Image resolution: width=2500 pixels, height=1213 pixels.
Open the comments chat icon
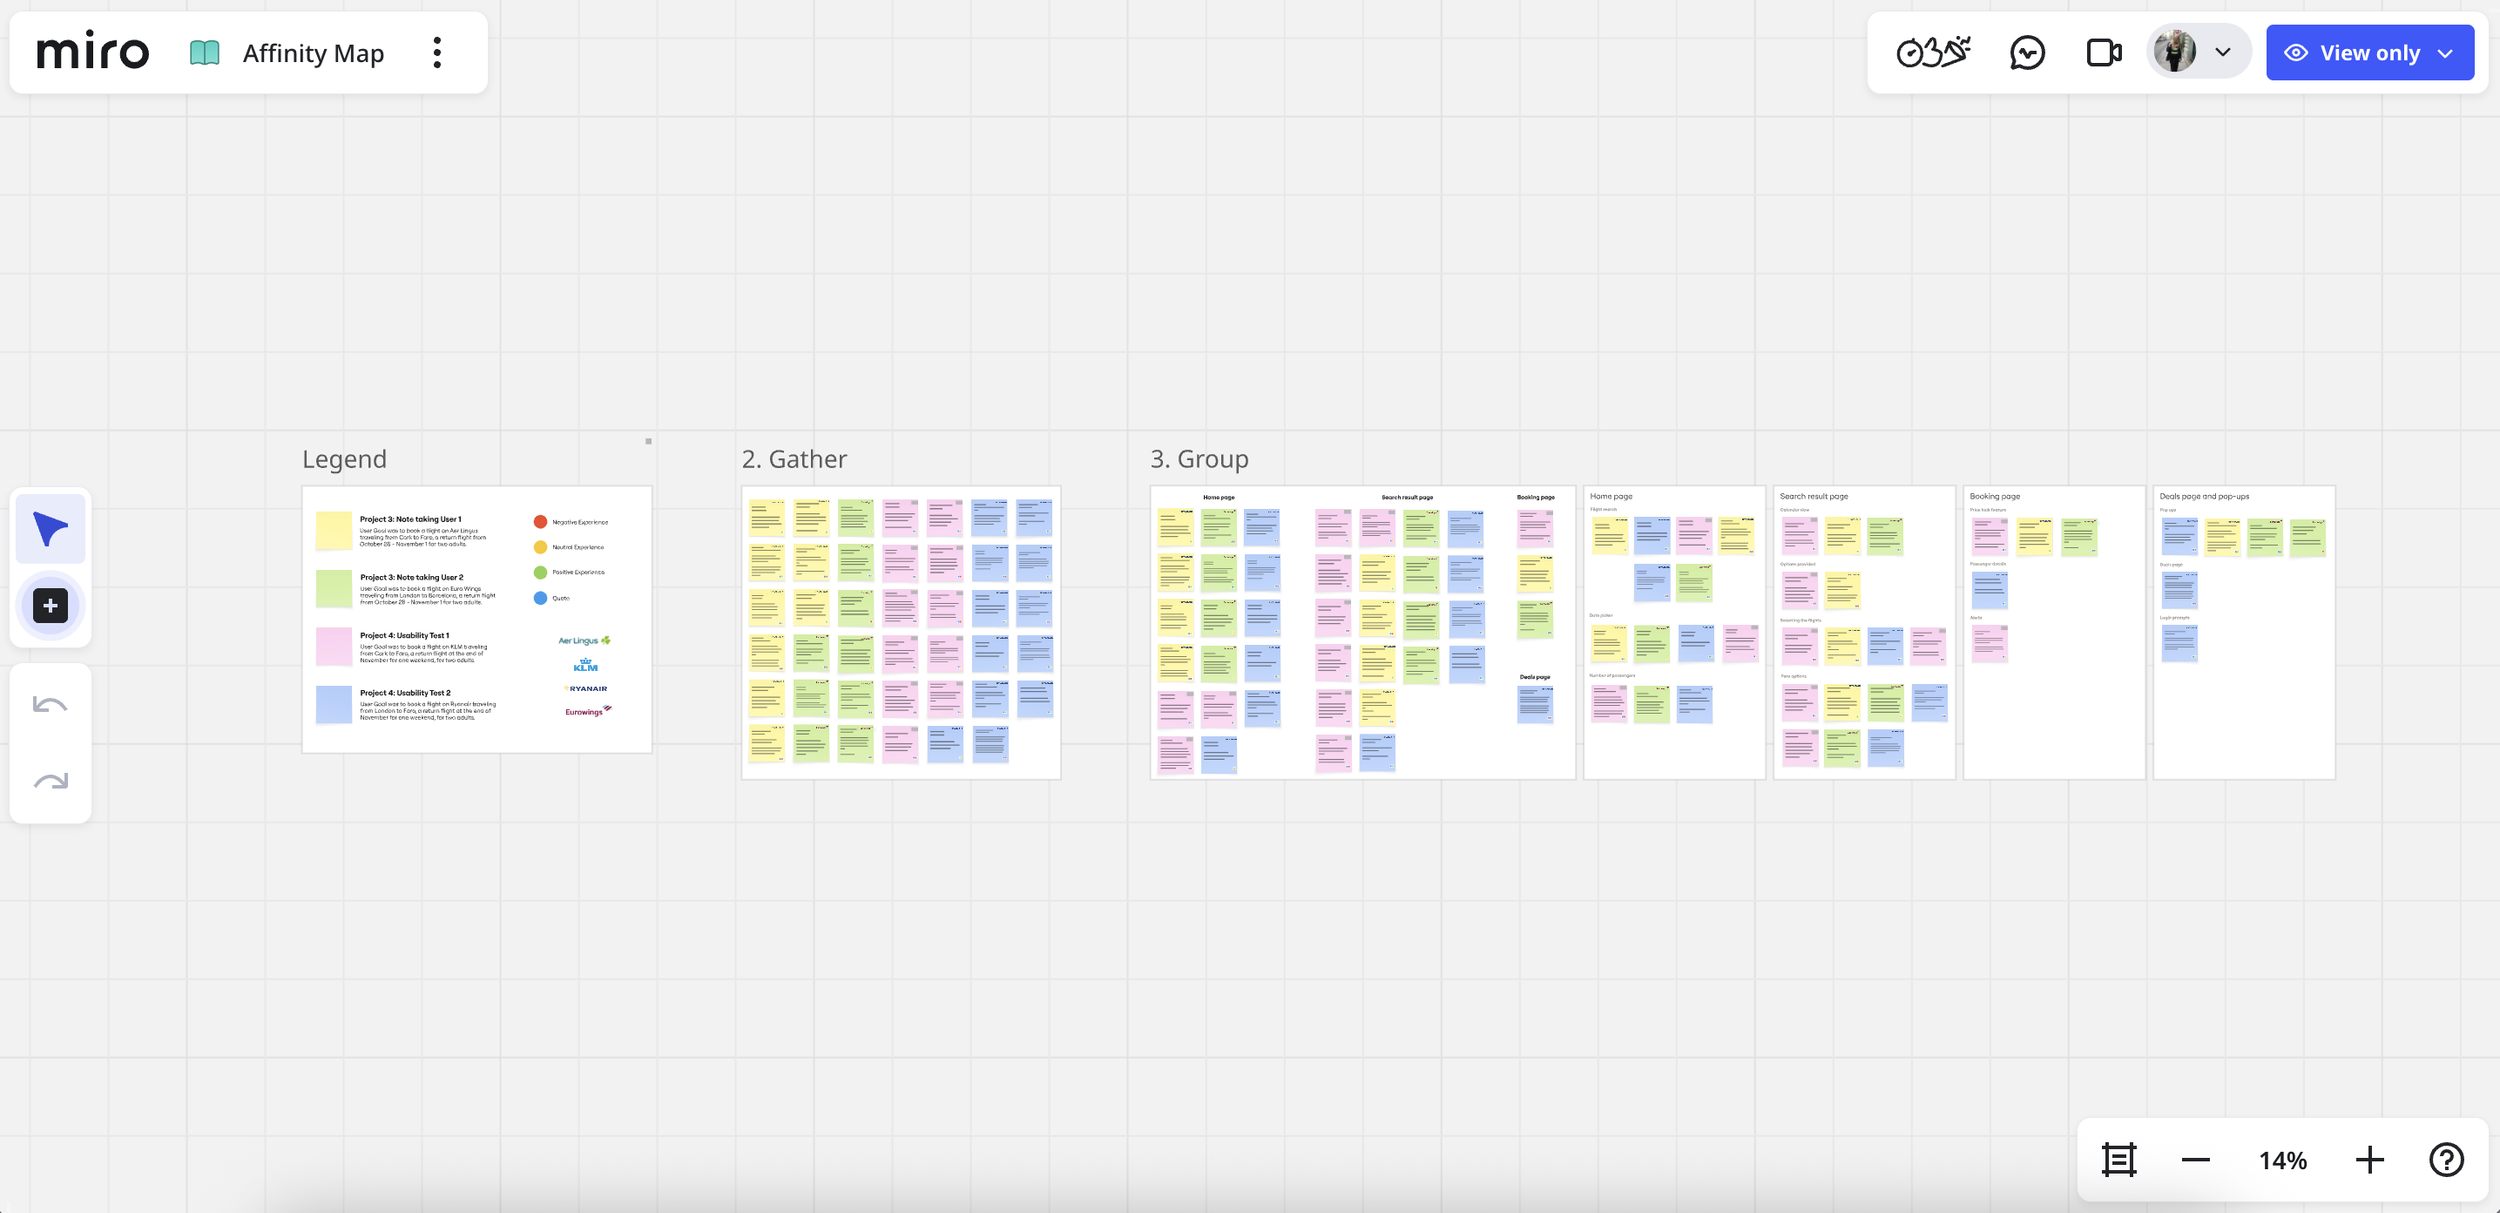[x=2027, y=52]
